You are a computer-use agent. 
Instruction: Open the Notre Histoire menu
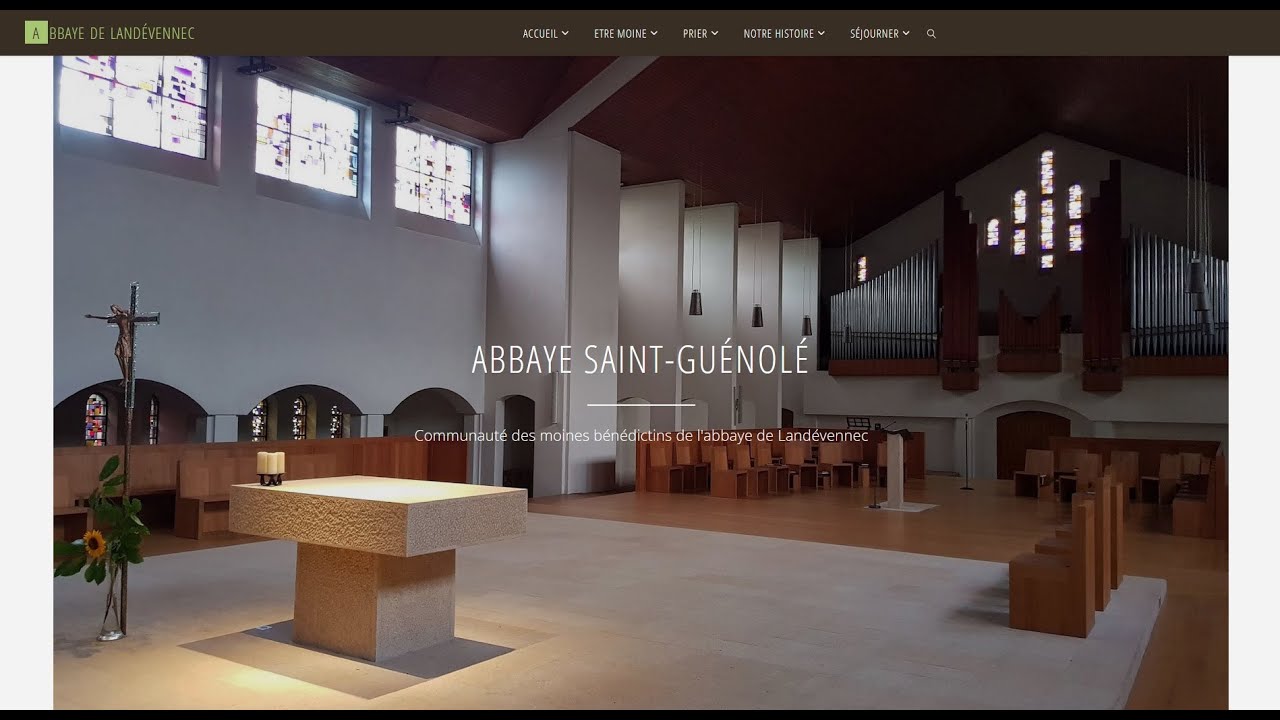click(x=784, y=34)
